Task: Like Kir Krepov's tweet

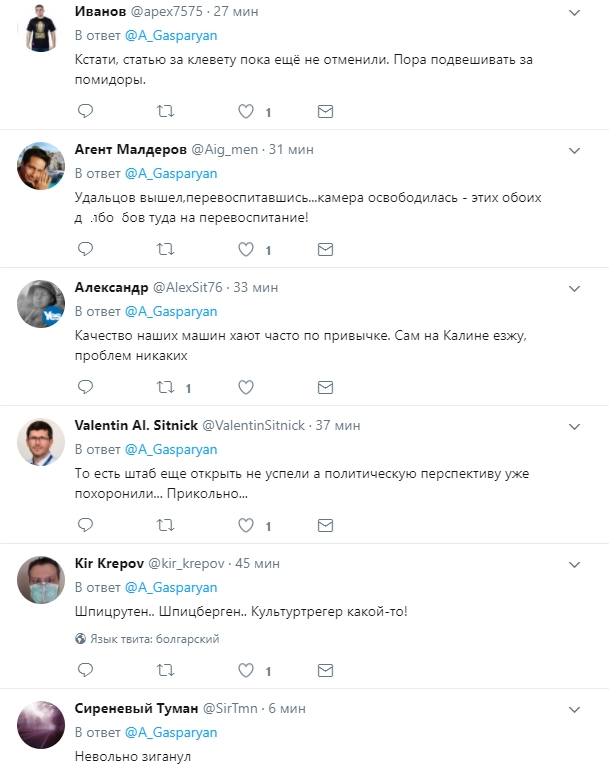Action: (245, 670)
